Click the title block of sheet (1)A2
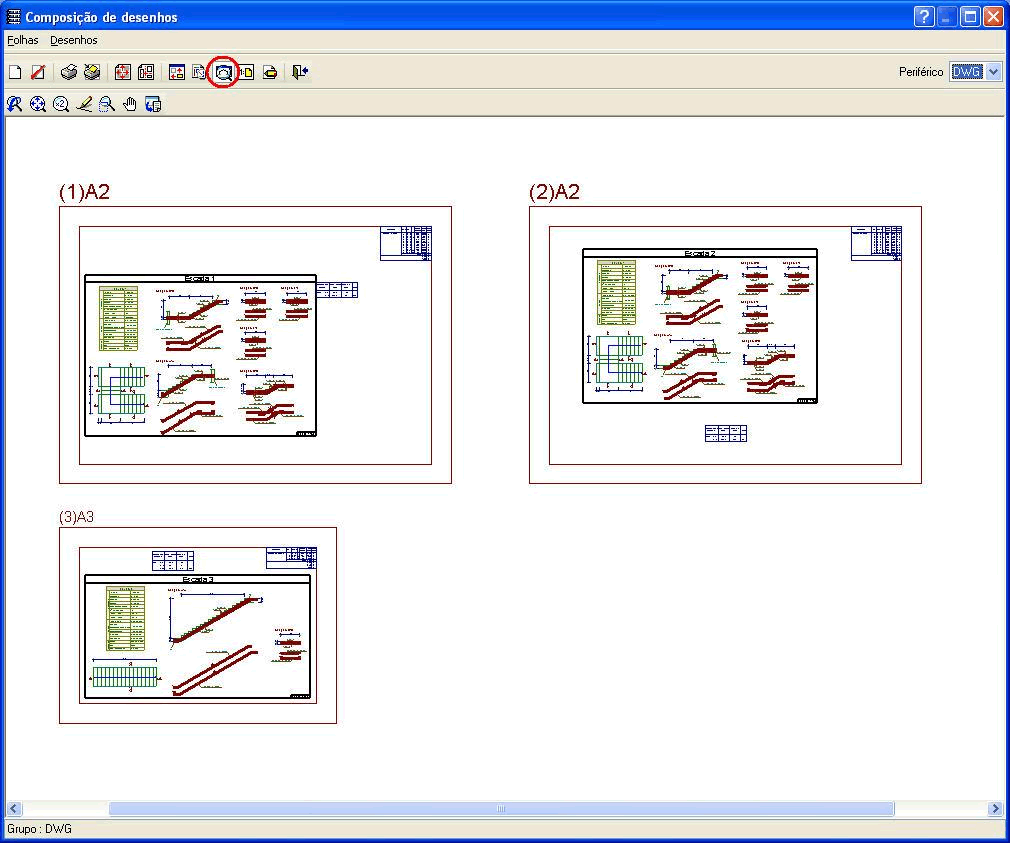Screen dimensions: 1010x843 (406, 243)
